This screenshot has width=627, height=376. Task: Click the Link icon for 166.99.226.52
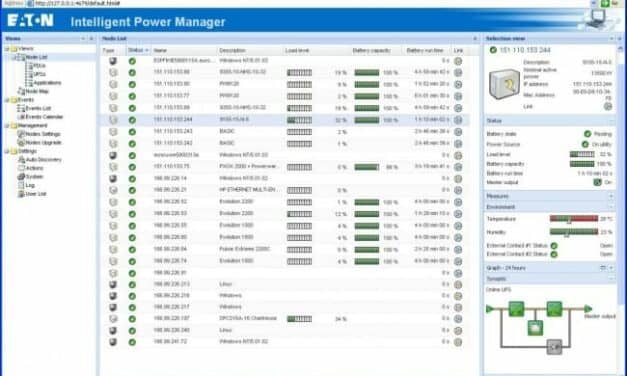pyautogui.click(x=458, y=202)
